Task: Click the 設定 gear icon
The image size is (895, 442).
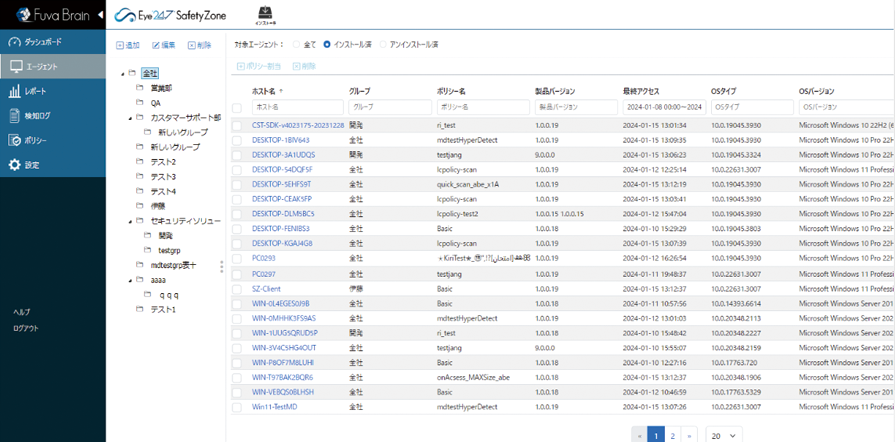Action: 15,165
